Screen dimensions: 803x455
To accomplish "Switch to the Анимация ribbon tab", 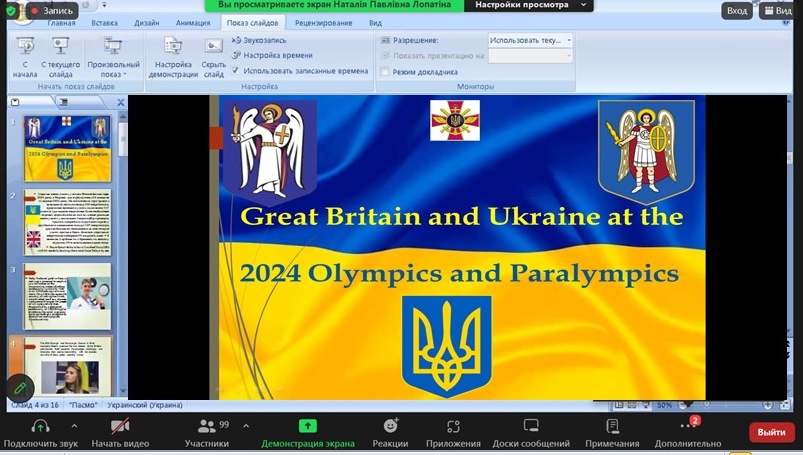I will [192, 21].
